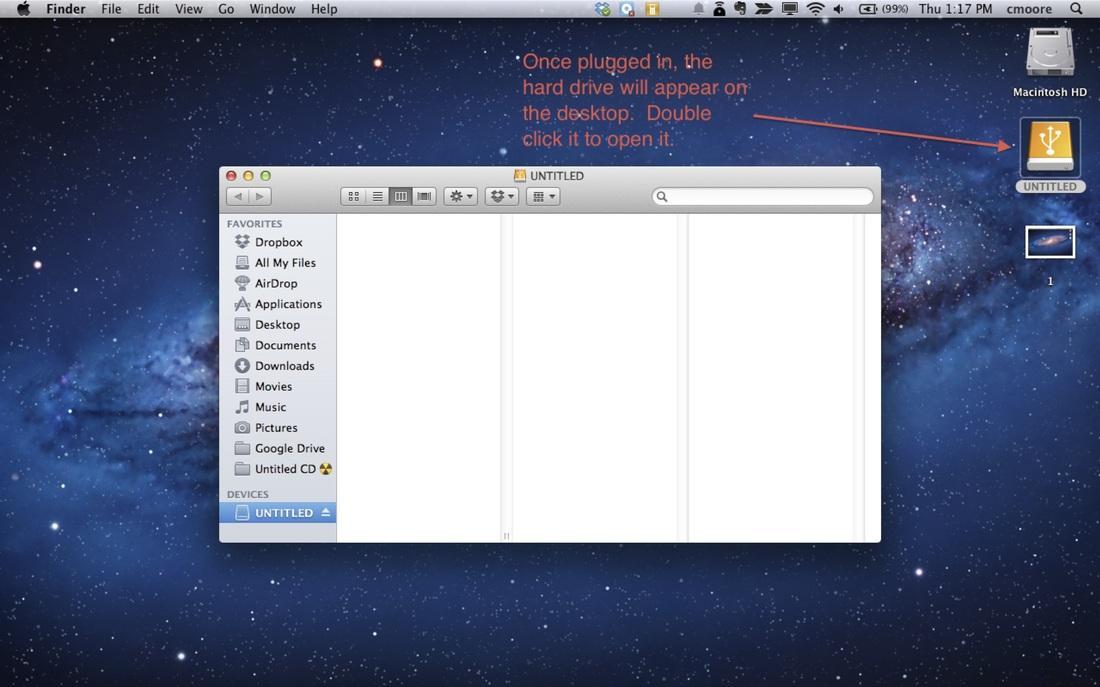The width and height of the screenshot is (1100, 687).
Task: Open the Action gear dropdown menu
Action: coord(461,197)
